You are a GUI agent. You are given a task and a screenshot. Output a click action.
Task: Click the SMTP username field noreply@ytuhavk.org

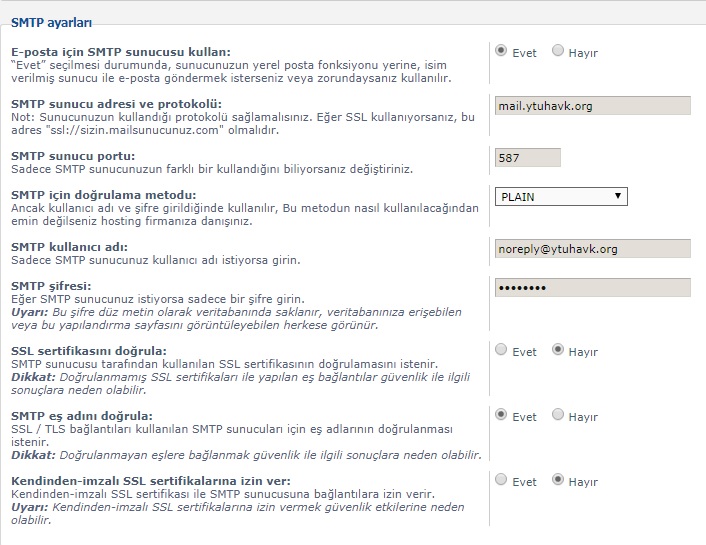[593, 249]
